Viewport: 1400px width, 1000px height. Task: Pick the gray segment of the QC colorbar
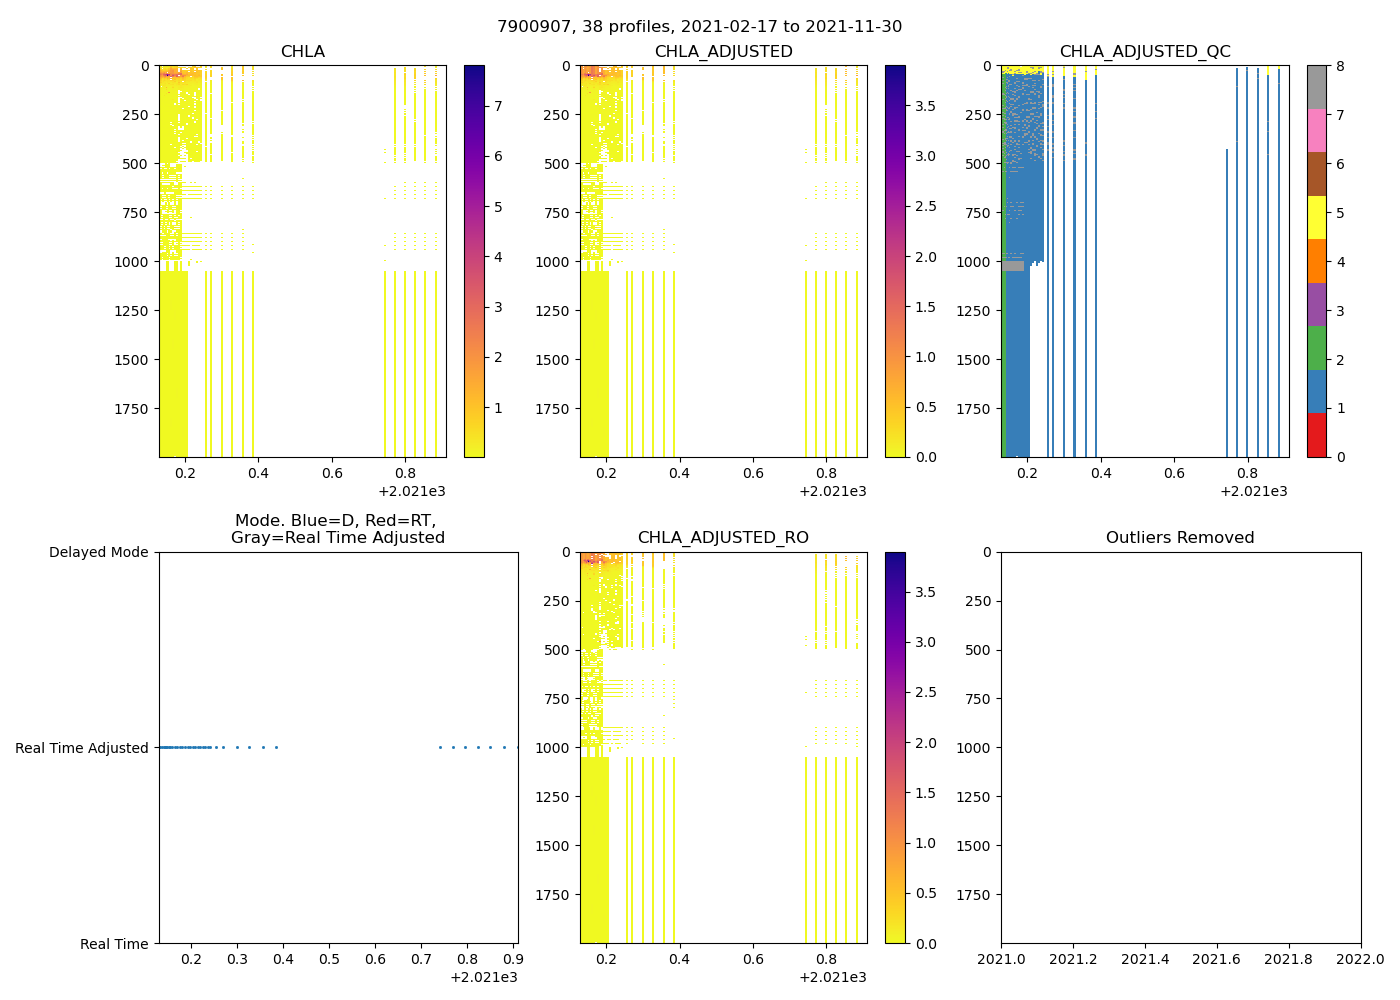click(x=1317, y=87)
